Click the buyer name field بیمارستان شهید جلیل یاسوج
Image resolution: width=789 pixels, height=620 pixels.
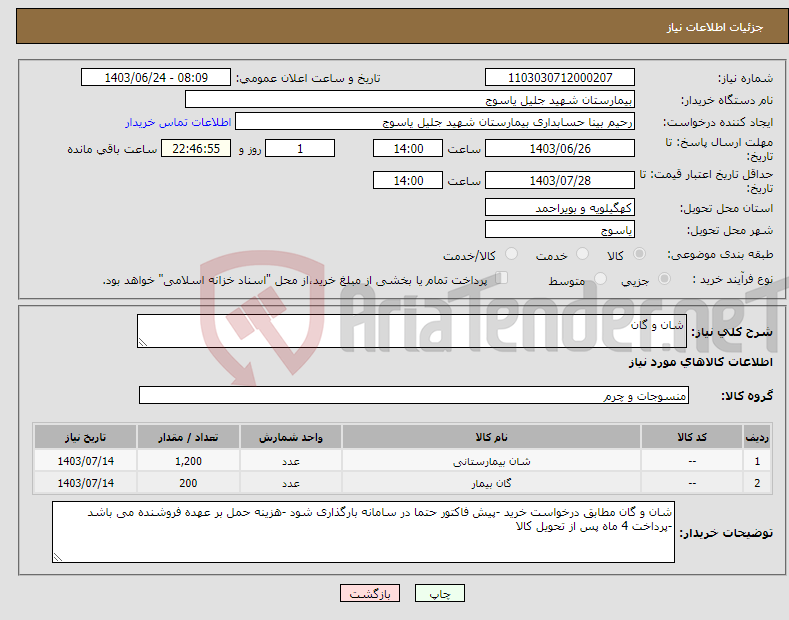(x=410, y=100)
